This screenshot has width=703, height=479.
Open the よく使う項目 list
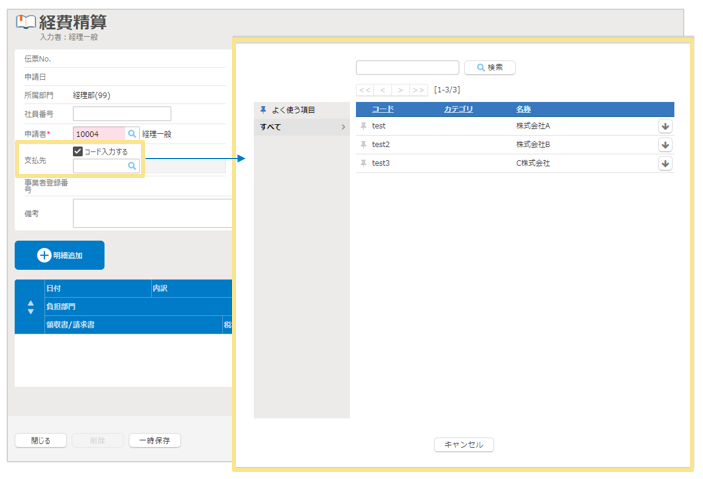292,109
